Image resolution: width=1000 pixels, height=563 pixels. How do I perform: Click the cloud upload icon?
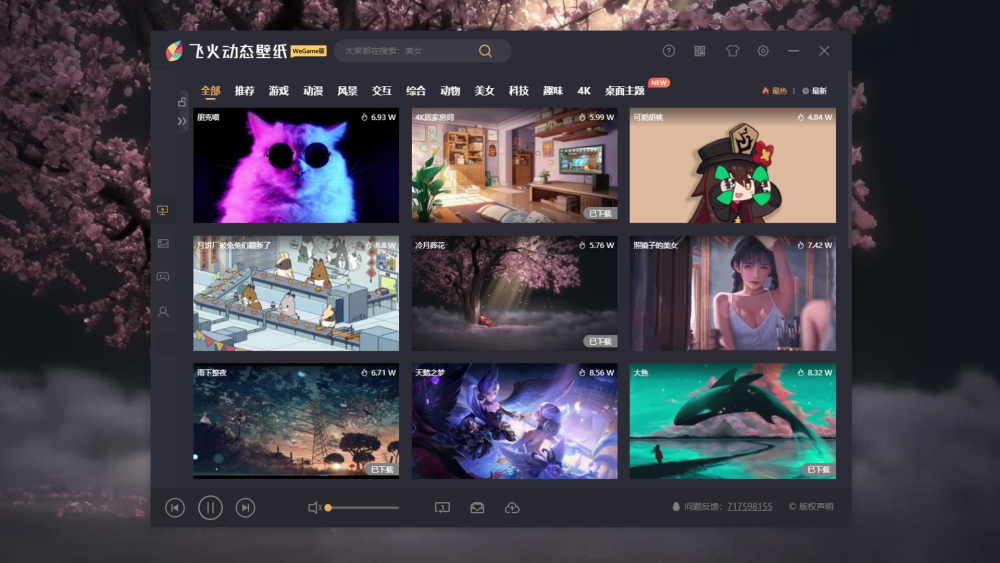tap(512, 508)
